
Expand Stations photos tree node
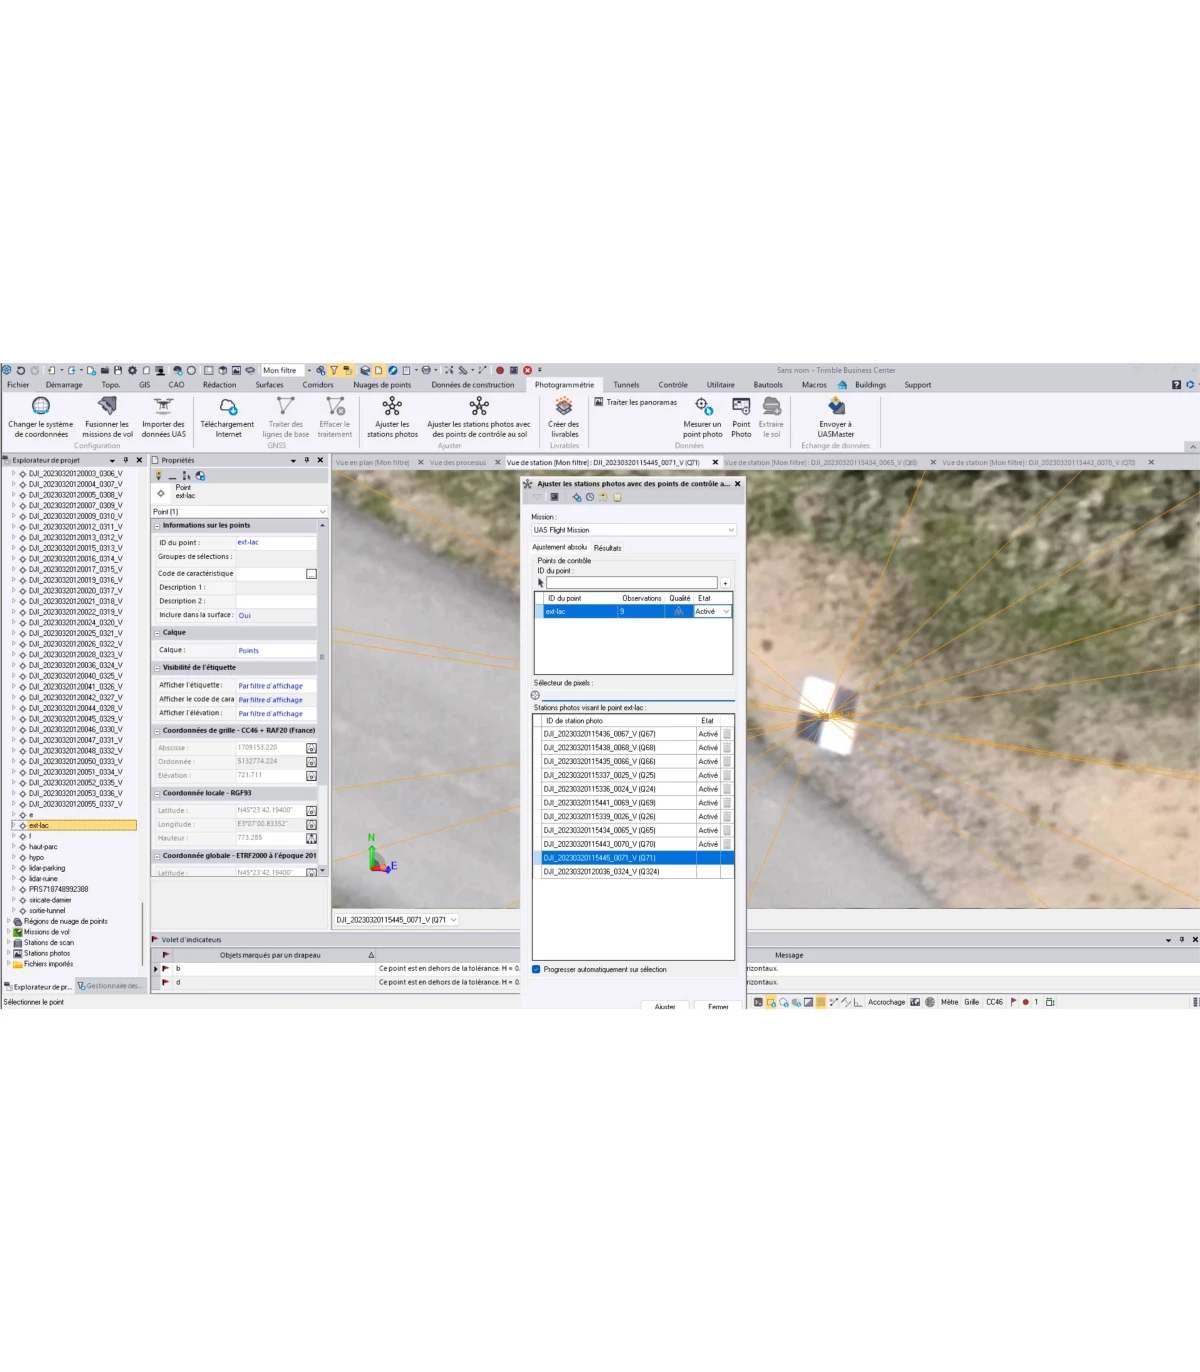[x=9, y=953]
